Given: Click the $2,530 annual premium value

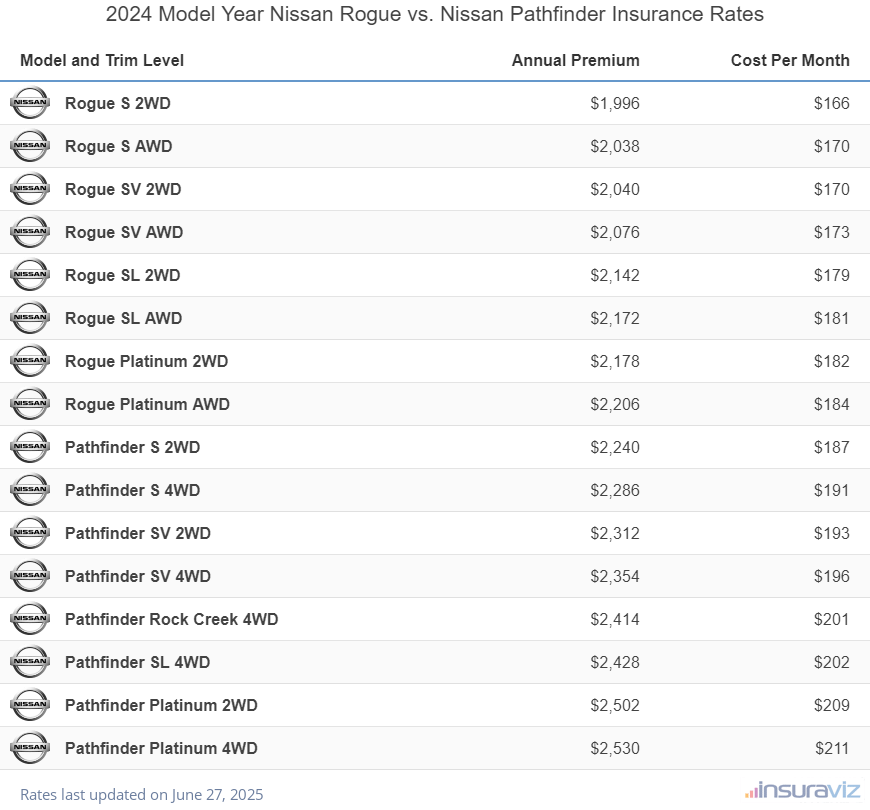Looking at the screenshot, I should (614, 748).
